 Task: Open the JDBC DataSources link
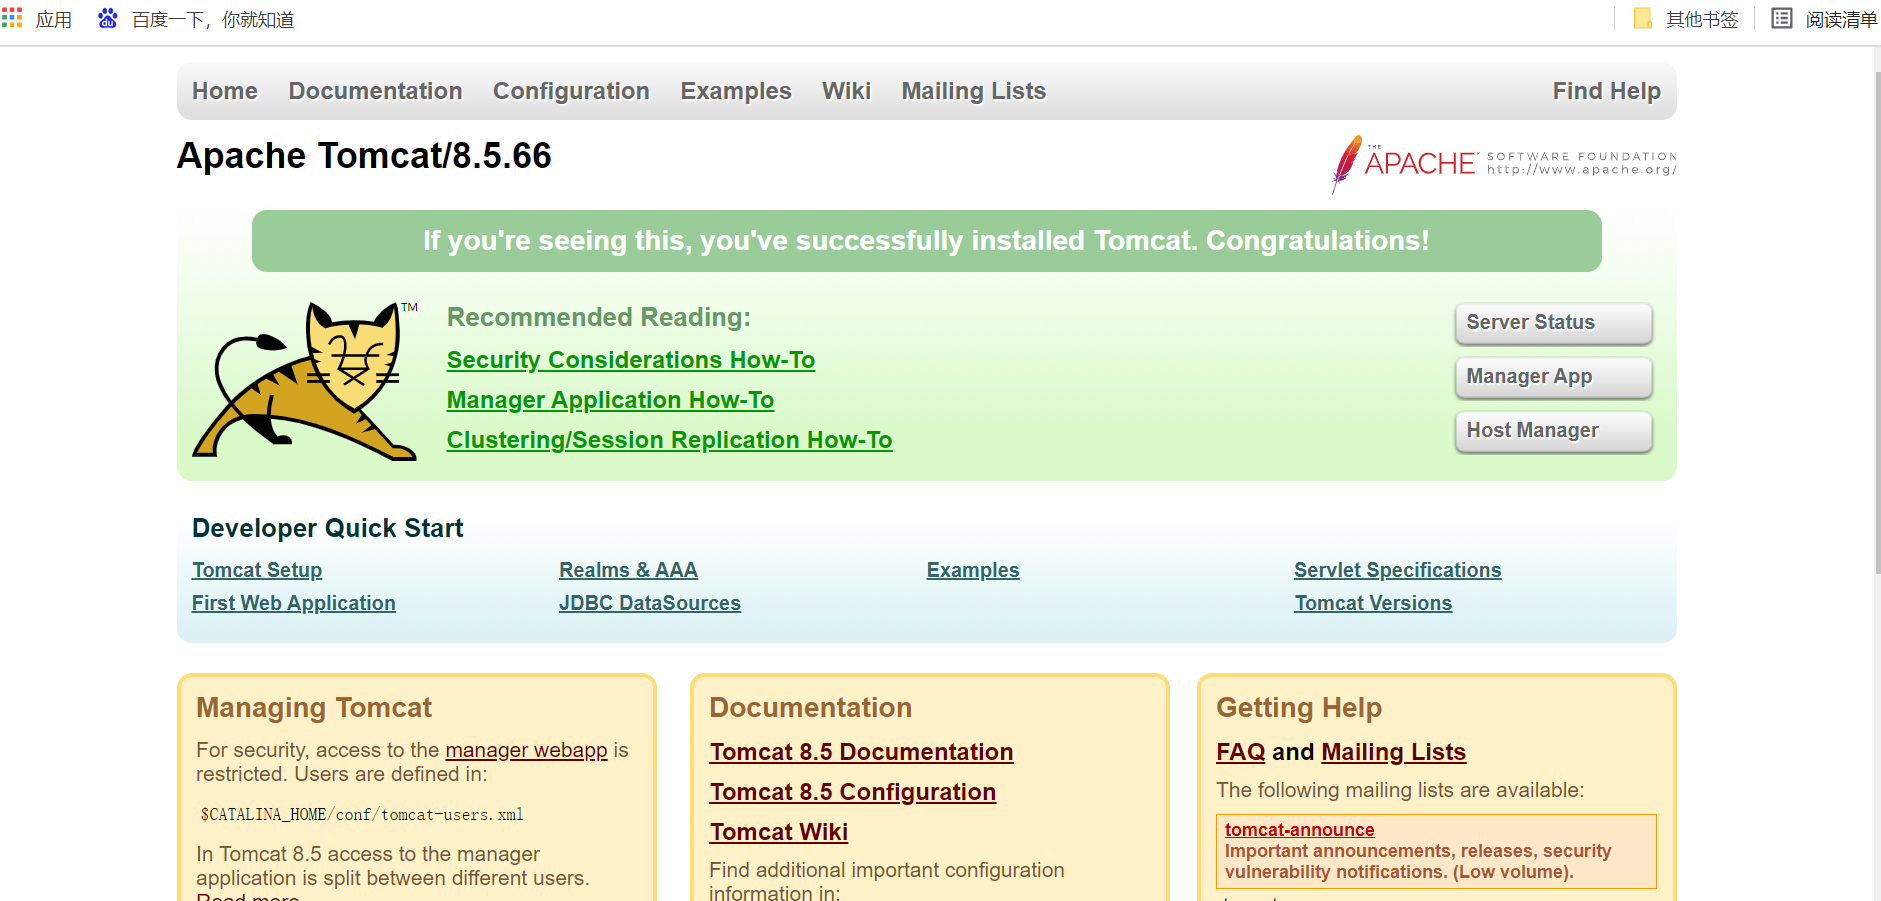click(650, 603)
